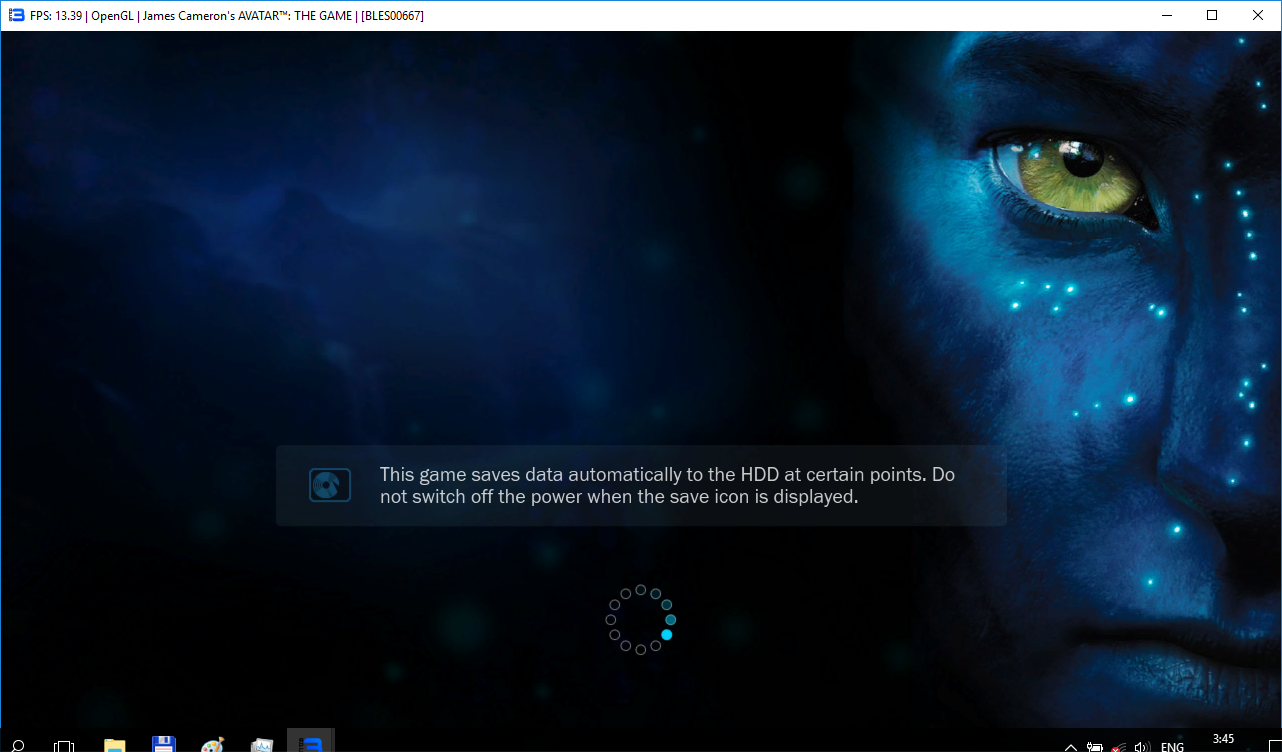Close the AVATAR game window
Viewport: 1282px width, 752px height.
(1258, 15)
